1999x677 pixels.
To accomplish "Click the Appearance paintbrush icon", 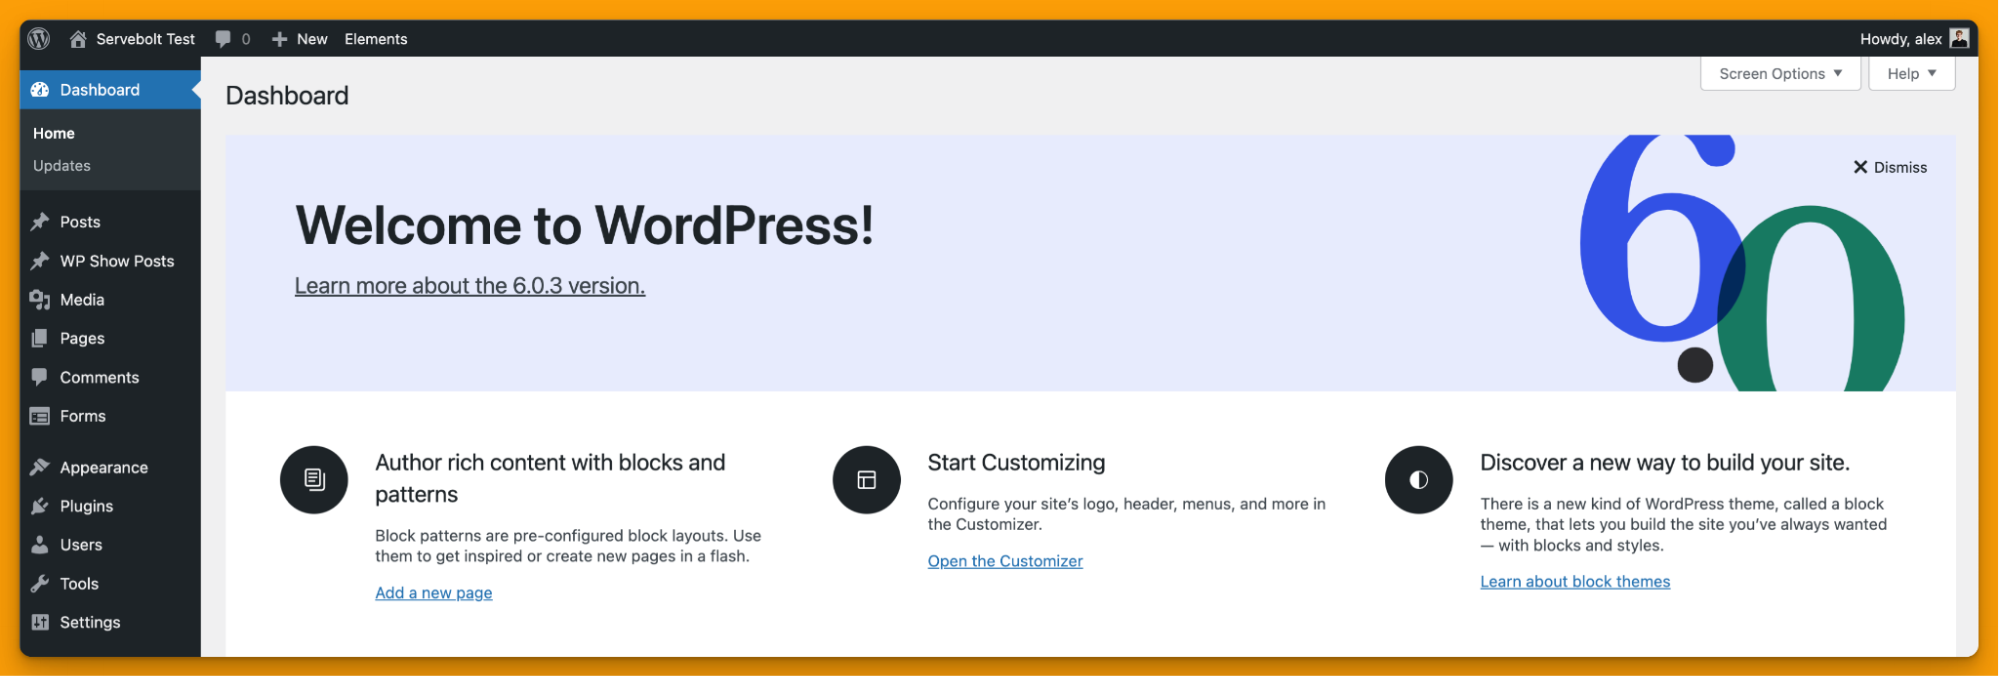I will point(40,467).
